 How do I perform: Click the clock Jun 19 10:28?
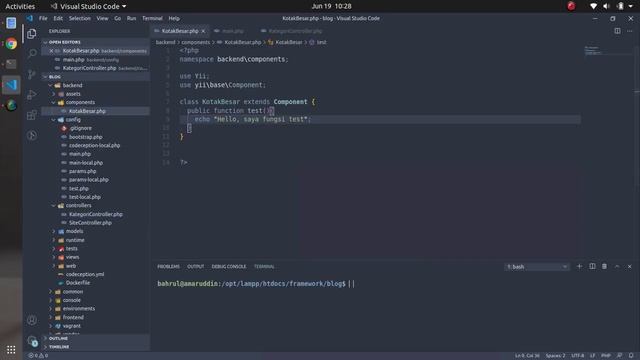[x=331, y=6]
